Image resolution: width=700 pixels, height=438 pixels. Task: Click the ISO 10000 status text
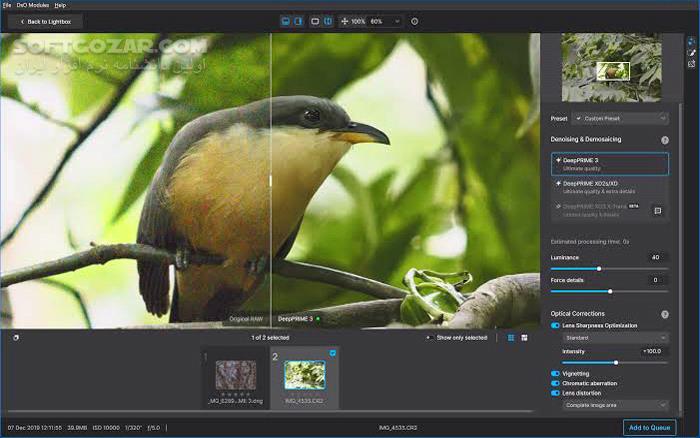click(x=106, y=428)
